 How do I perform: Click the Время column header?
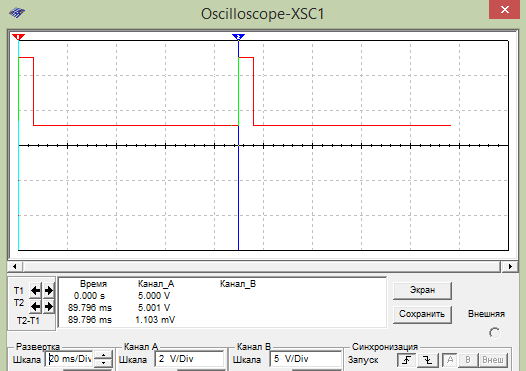pos(93,284)
